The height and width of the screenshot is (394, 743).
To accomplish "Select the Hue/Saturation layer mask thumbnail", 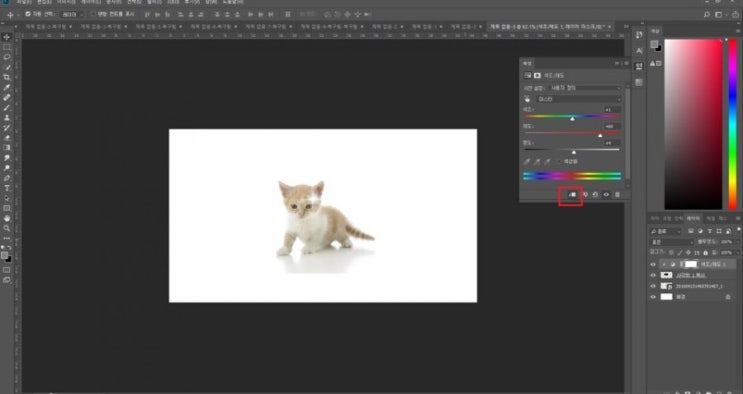I will coord(691,264).
